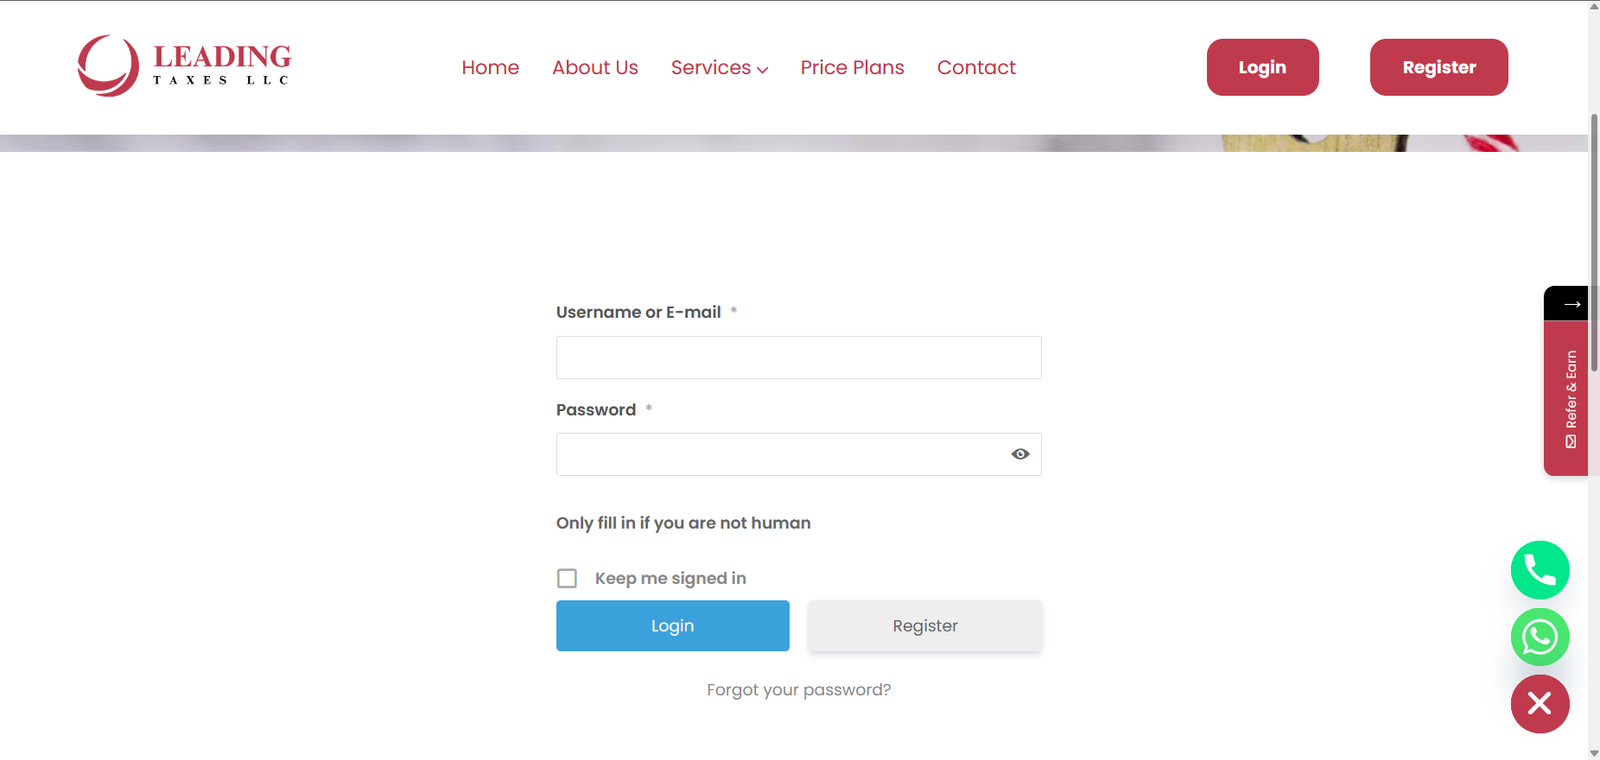1600x760 pixels.
Task: Enable Keep me signed in checkbox
Action: 567,578
